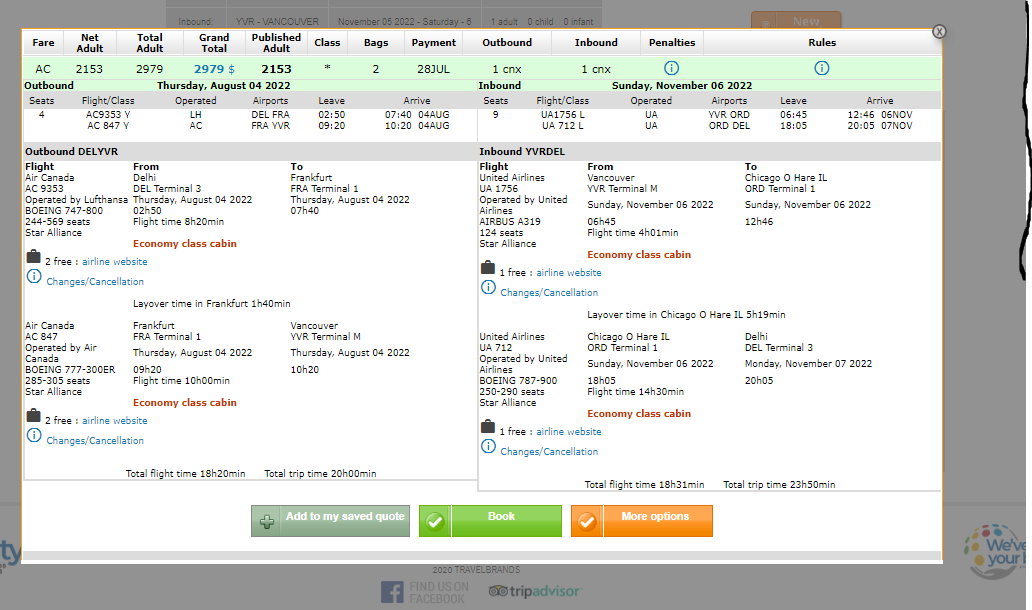The height and width of the screenshot is (610, 1032).
Task: Click Add to my saved quote
Action: [330, 520]
